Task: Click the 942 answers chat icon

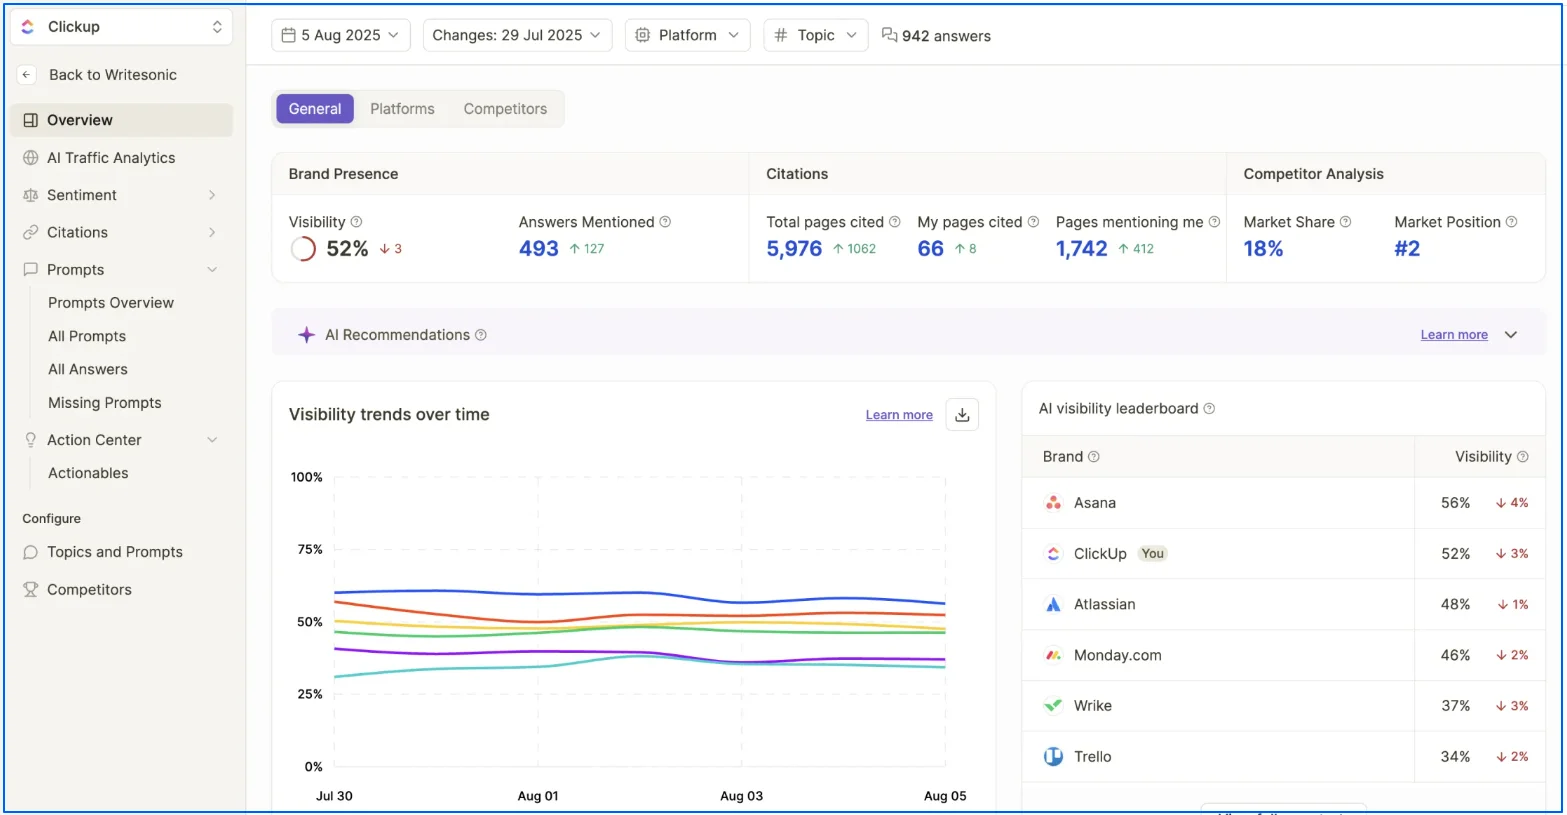Action: [889, 35]
